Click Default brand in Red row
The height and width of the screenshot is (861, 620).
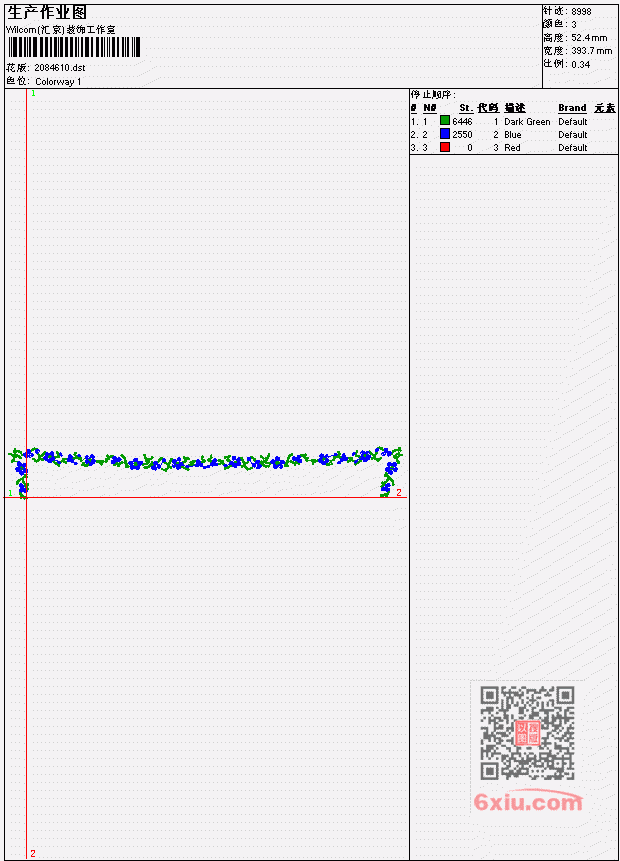573,148
